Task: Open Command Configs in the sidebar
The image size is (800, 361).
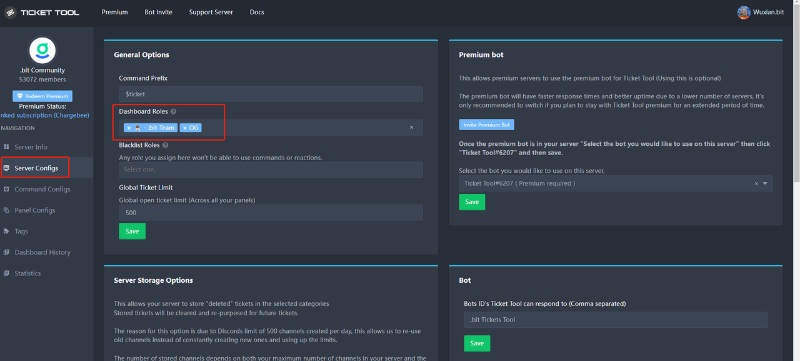Action: (x=42, y=189)
